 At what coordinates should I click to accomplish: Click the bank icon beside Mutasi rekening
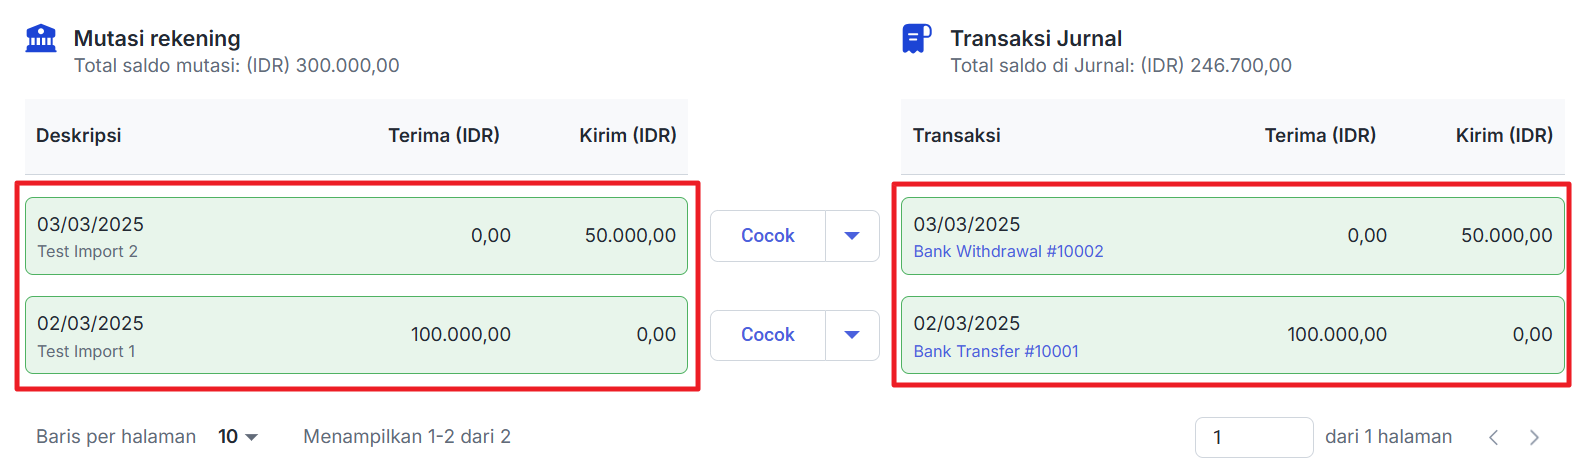tap(41, 39)
